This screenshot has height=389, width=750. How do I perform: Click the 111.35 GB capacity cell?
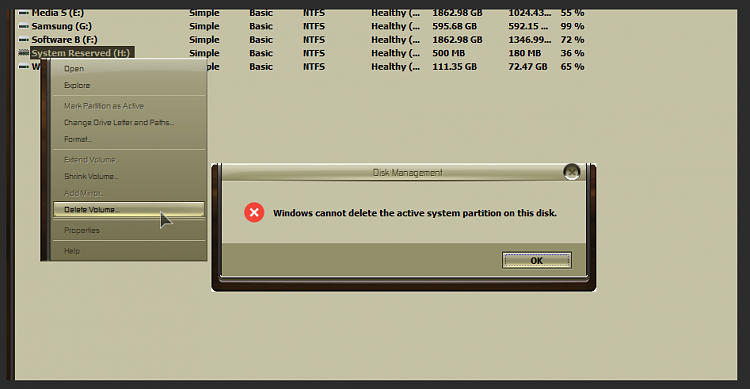(x=454, y=67)
